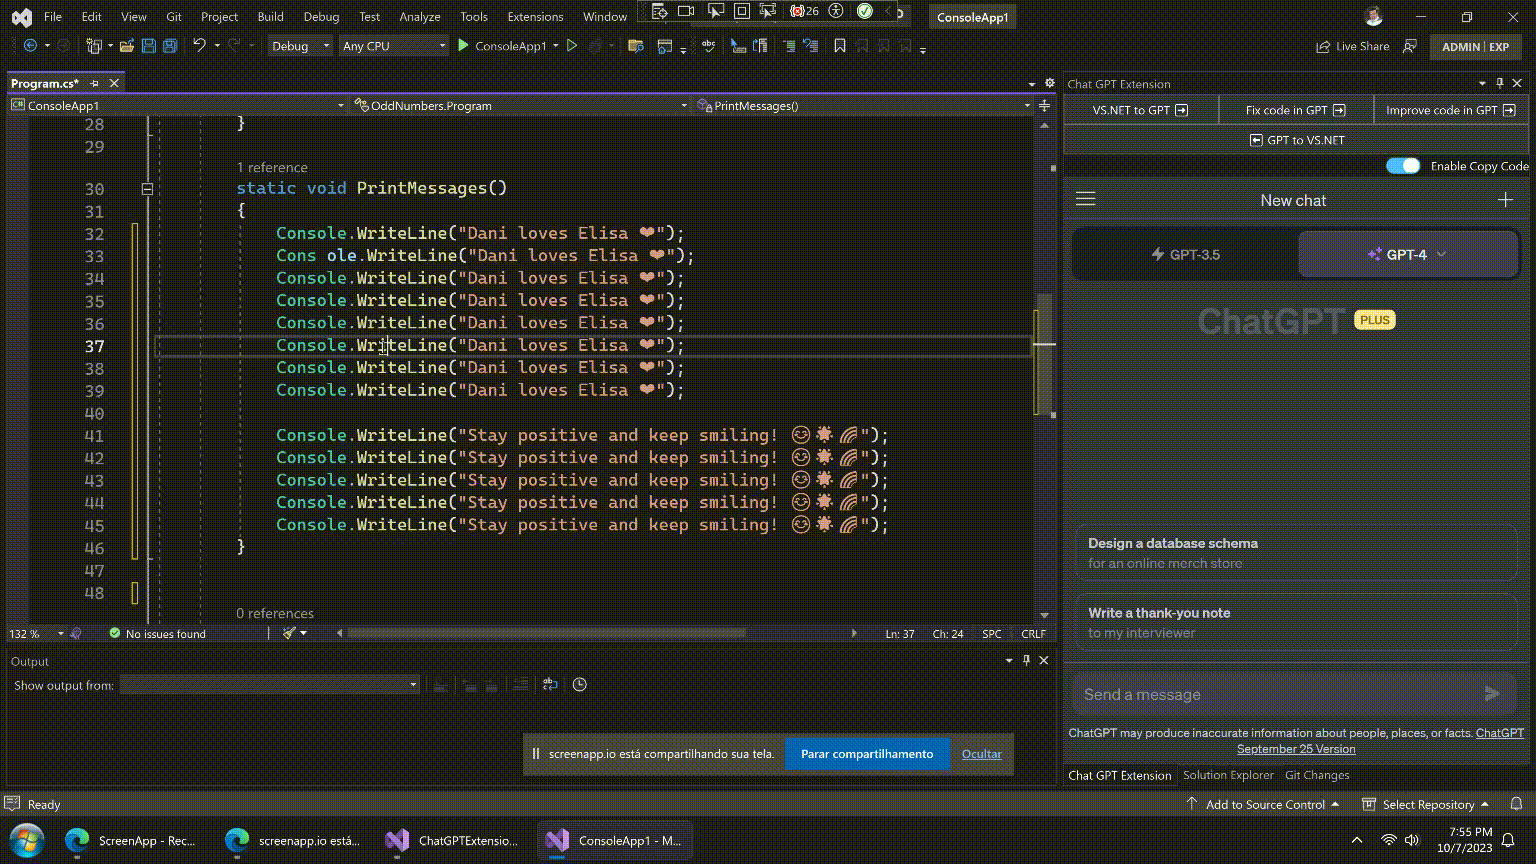
Task: Click the Undo arrow icon
Action: [x=199, y=46]
